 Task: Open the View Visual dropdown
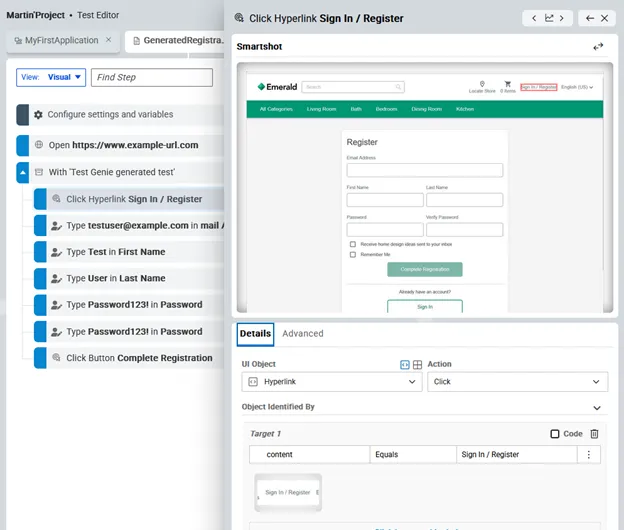click(x=51, y=77)
